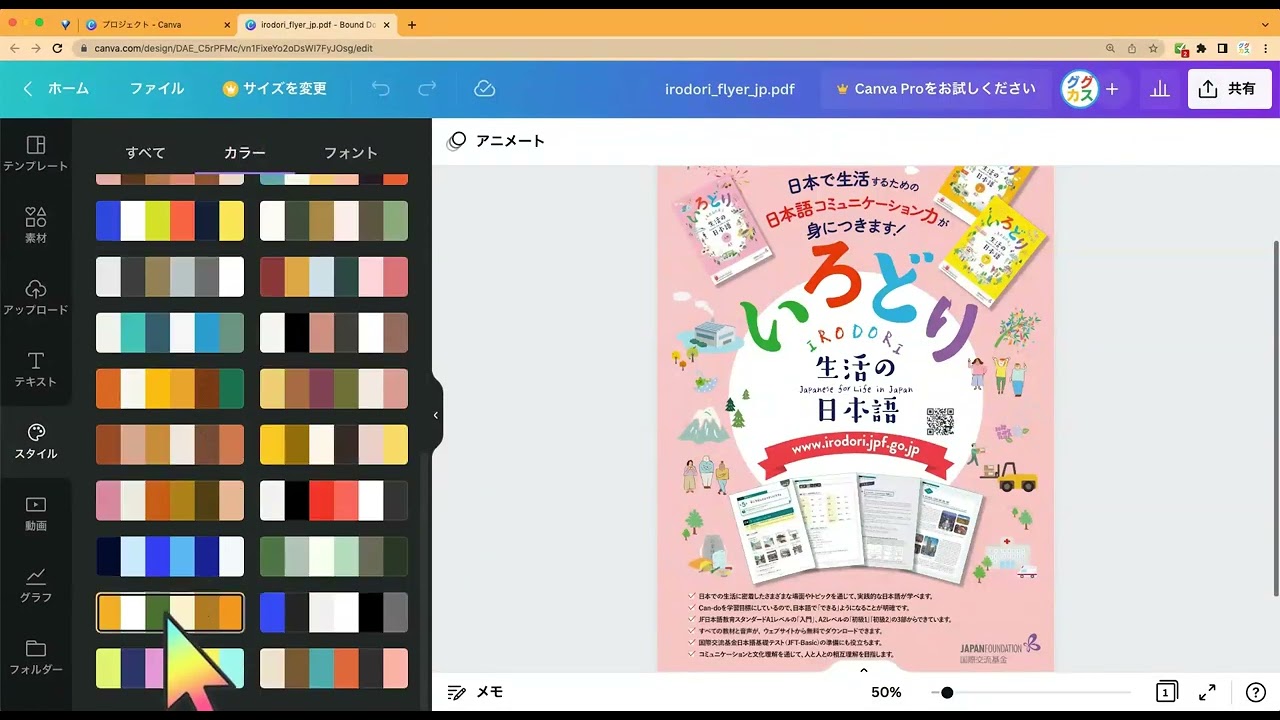1280x720 pixels.
Task: Collapse the side panel with arrow handle
Action: click(436, 415)
